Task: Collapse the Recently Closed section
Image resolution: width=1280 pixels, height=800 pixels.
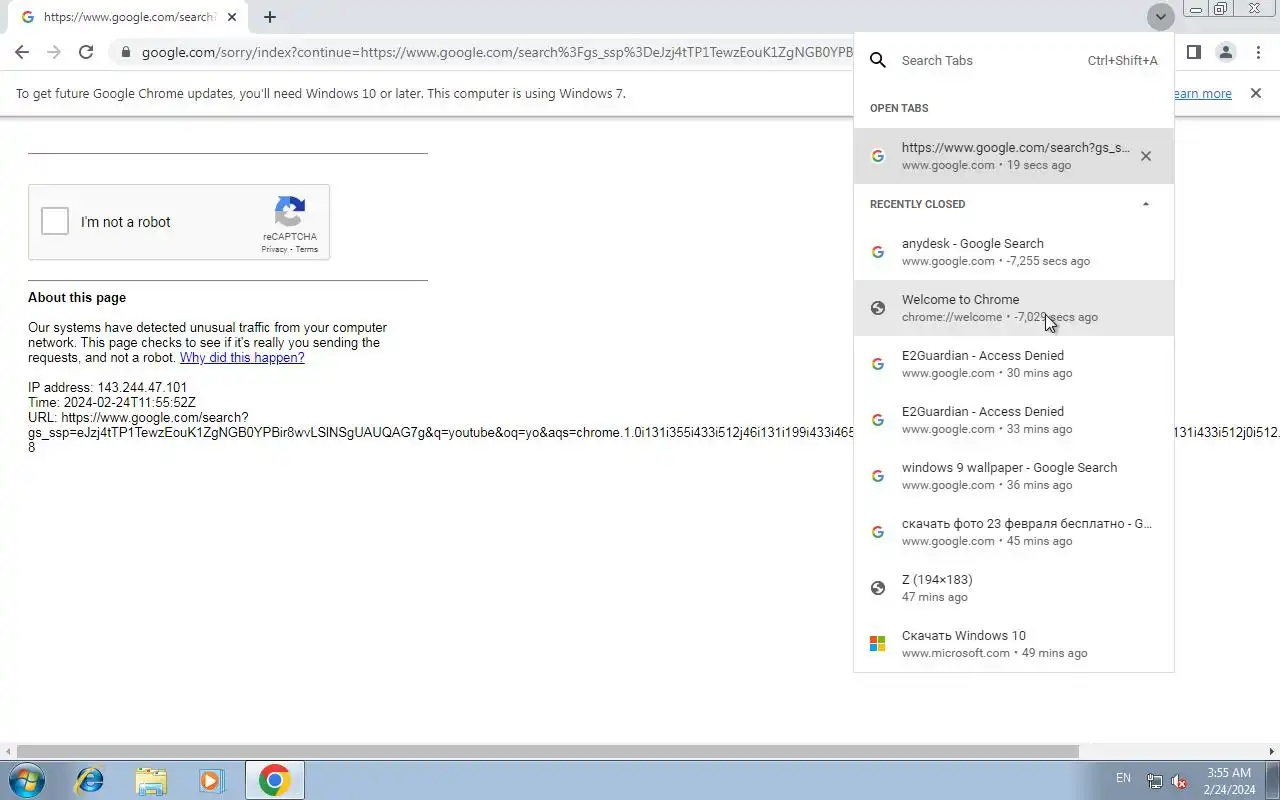Action: [x=1146, y=204]
